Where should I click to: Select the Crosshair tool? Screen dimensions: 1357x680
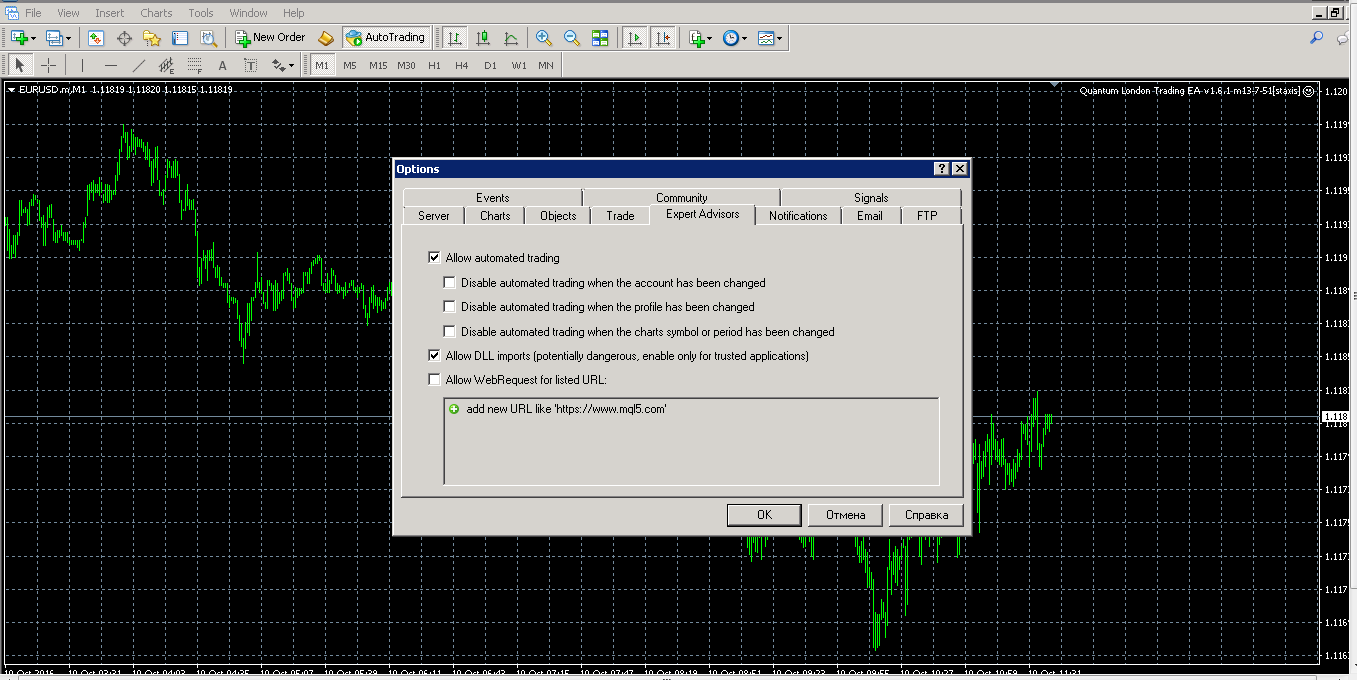pyautogui.click(x=49, y=66)
